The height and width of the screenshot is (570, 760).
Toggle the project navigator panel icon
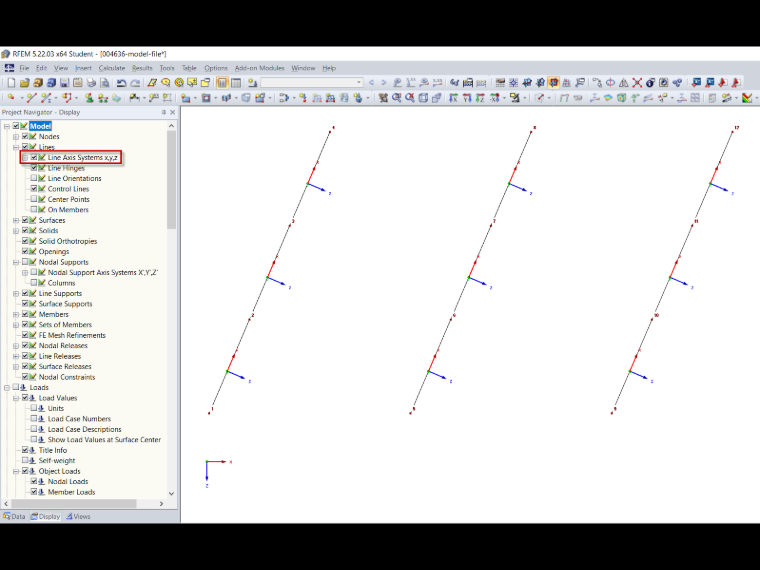(x=222, y=83)
